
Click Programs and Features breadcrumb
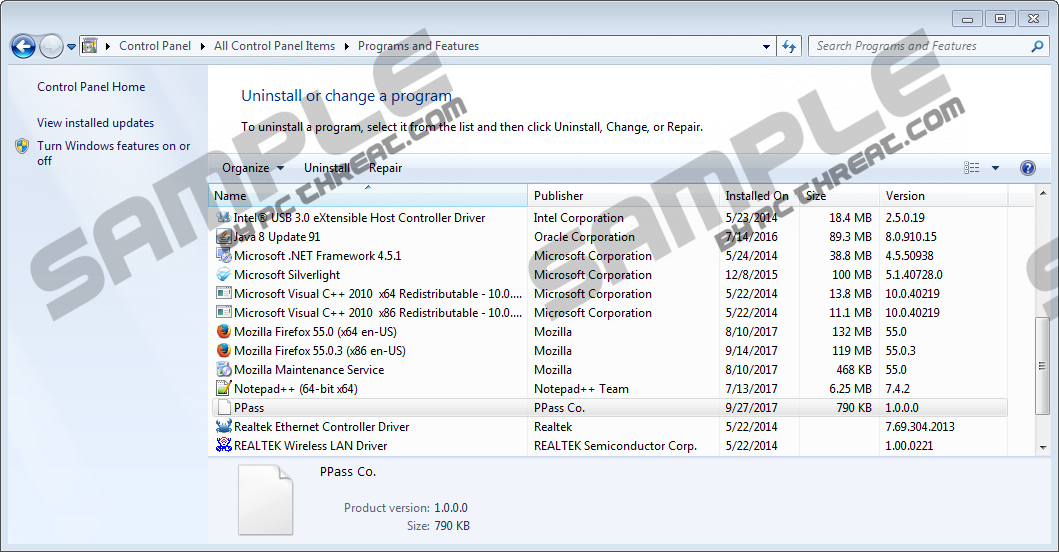pos(418,46)
